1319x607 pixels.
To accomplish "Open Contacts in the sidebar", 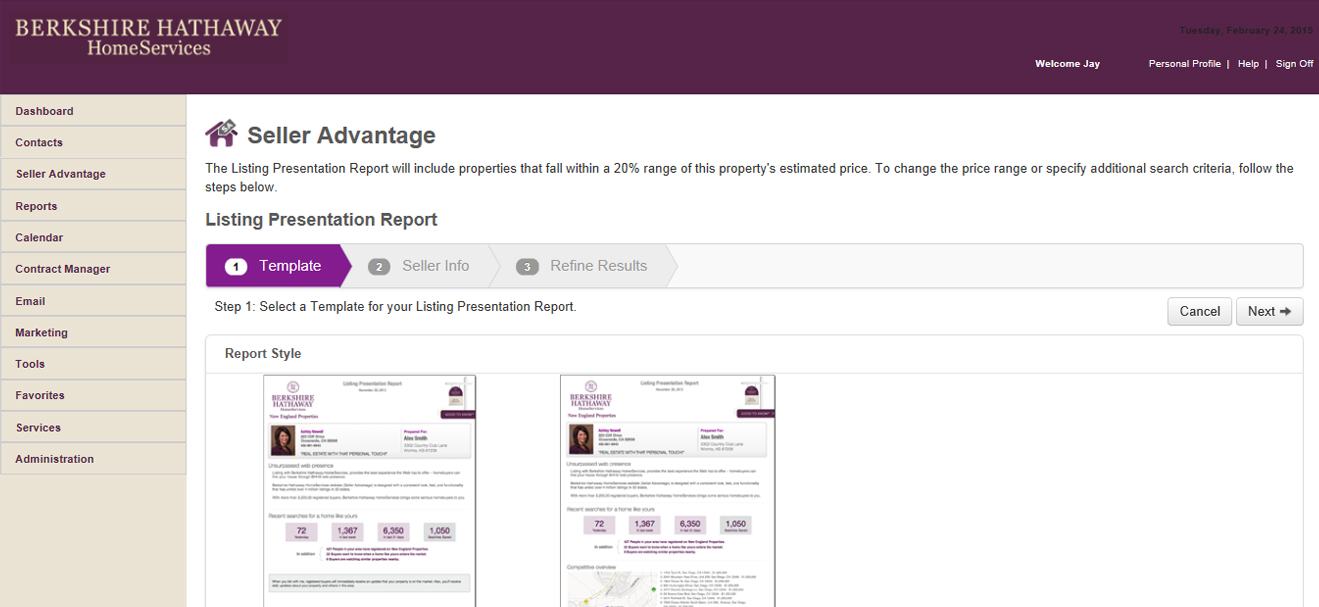I will pyautogui.click(x=93, y=143).
